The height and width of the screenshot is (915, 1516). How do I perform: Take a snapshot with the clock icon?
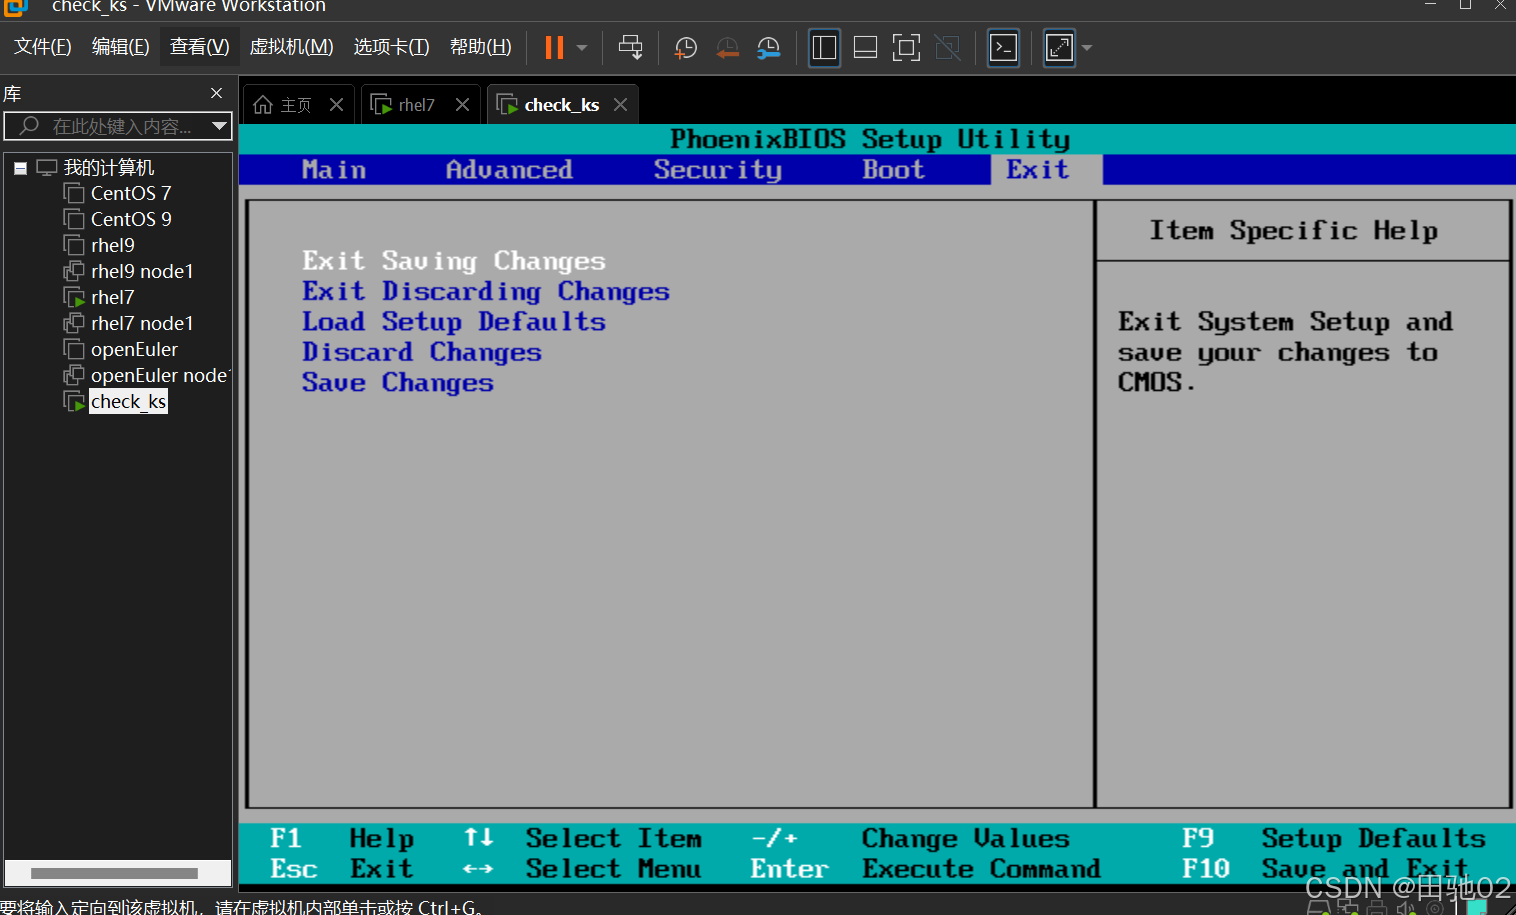[x=686, y=47]
